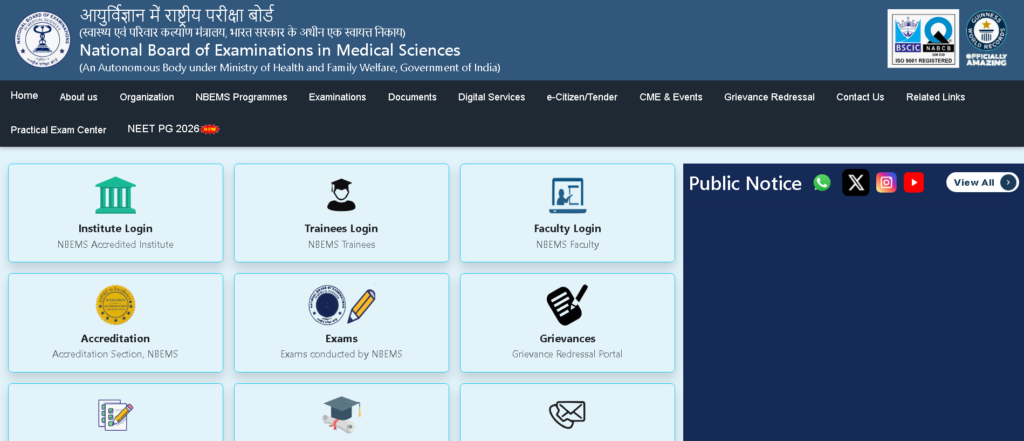Open the Related Links menu
This screenshot has height=441, width=1024.
click(935, 97)
